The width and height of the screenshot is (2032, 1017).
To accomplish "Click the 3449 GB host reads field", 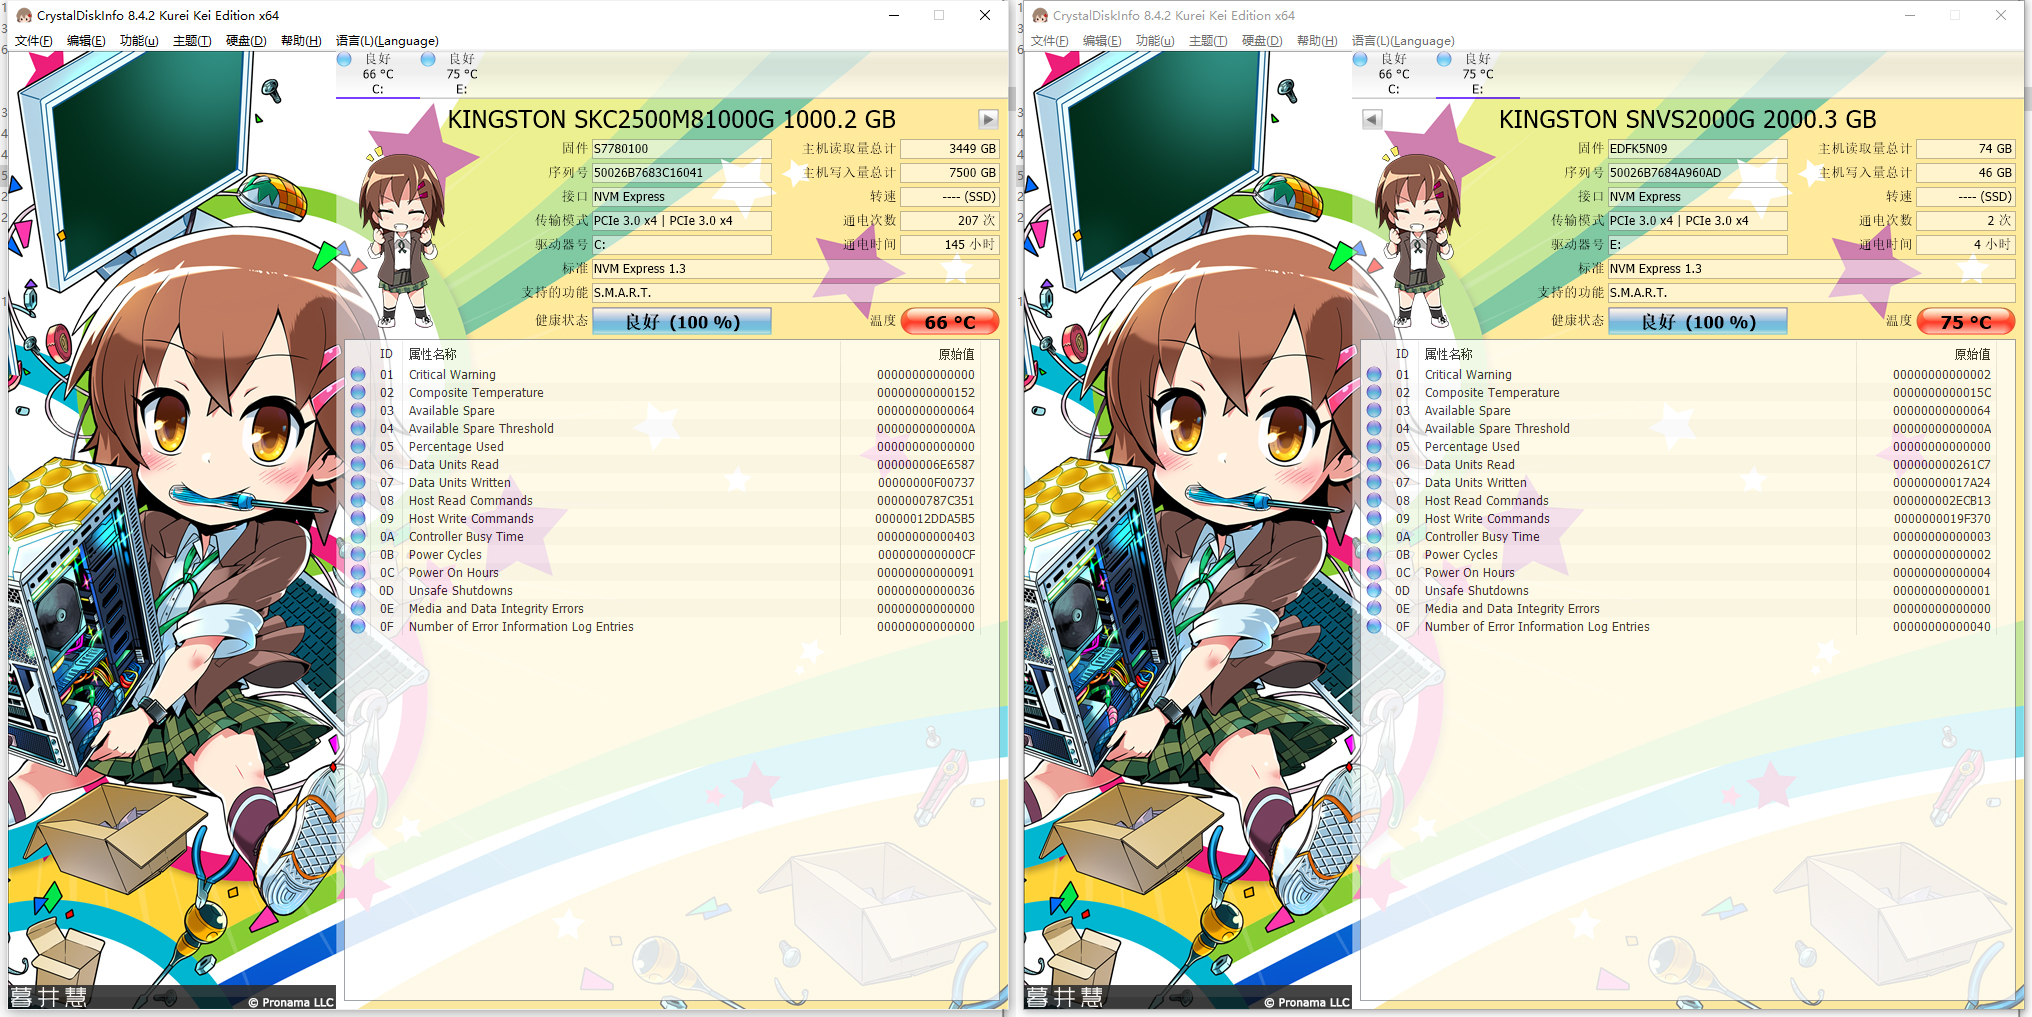I will [x=950, y=149].
